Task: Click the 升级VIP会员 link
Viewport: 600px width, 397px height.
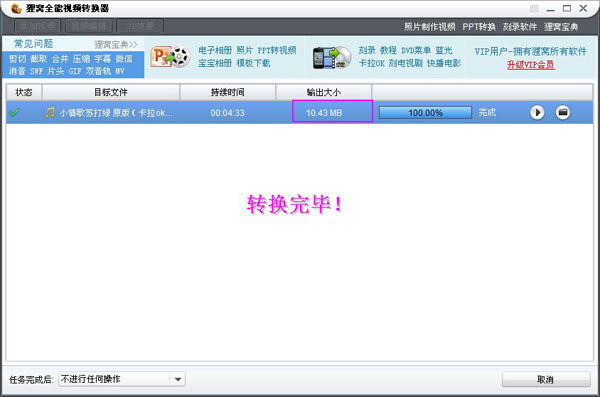Action: click(x=531, y=65)
